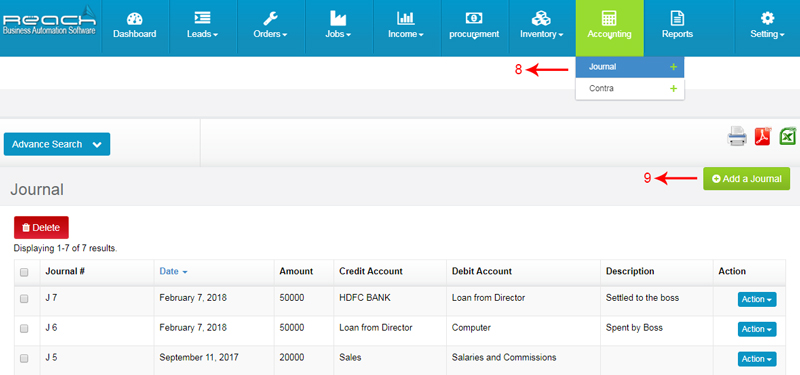Open the Setting menu label

pos(767,34)
